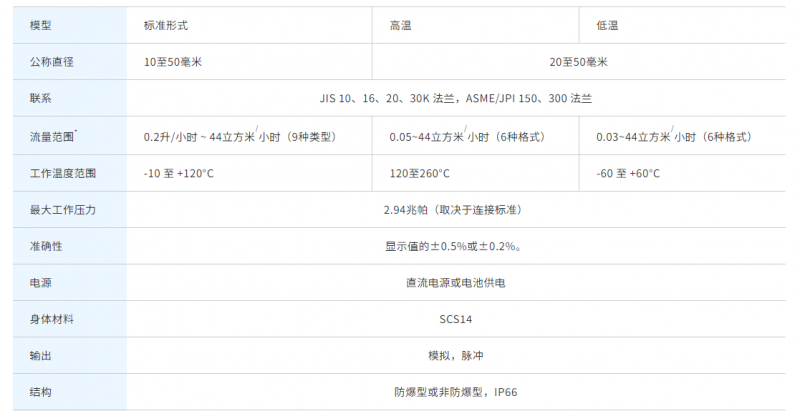Select the 标准形式 column header
800x411 pixels.
pos(167,24)
